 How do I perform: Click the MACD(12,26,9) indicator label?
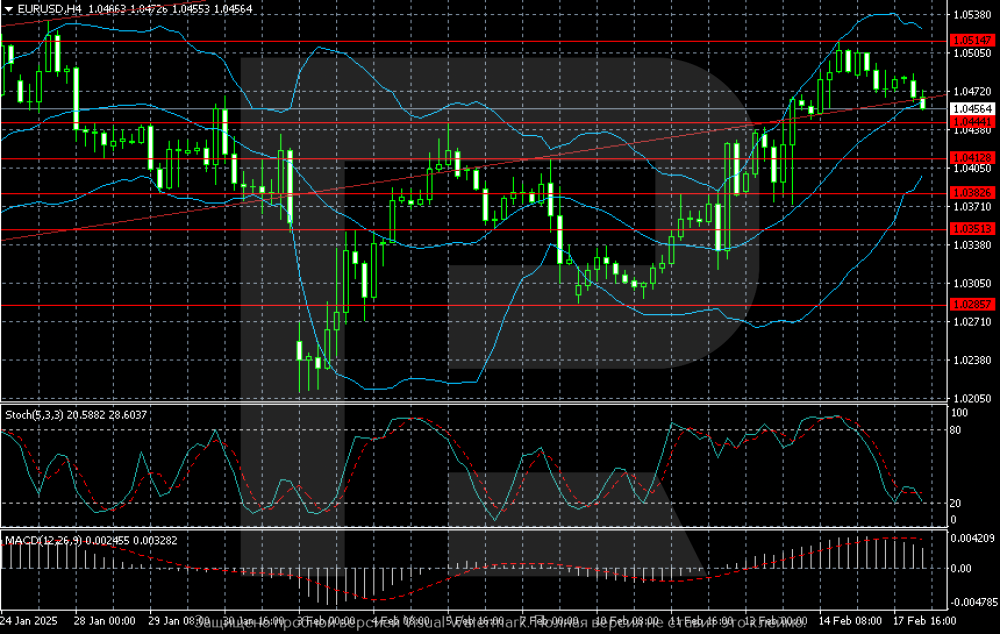click(x=40, y=541)
